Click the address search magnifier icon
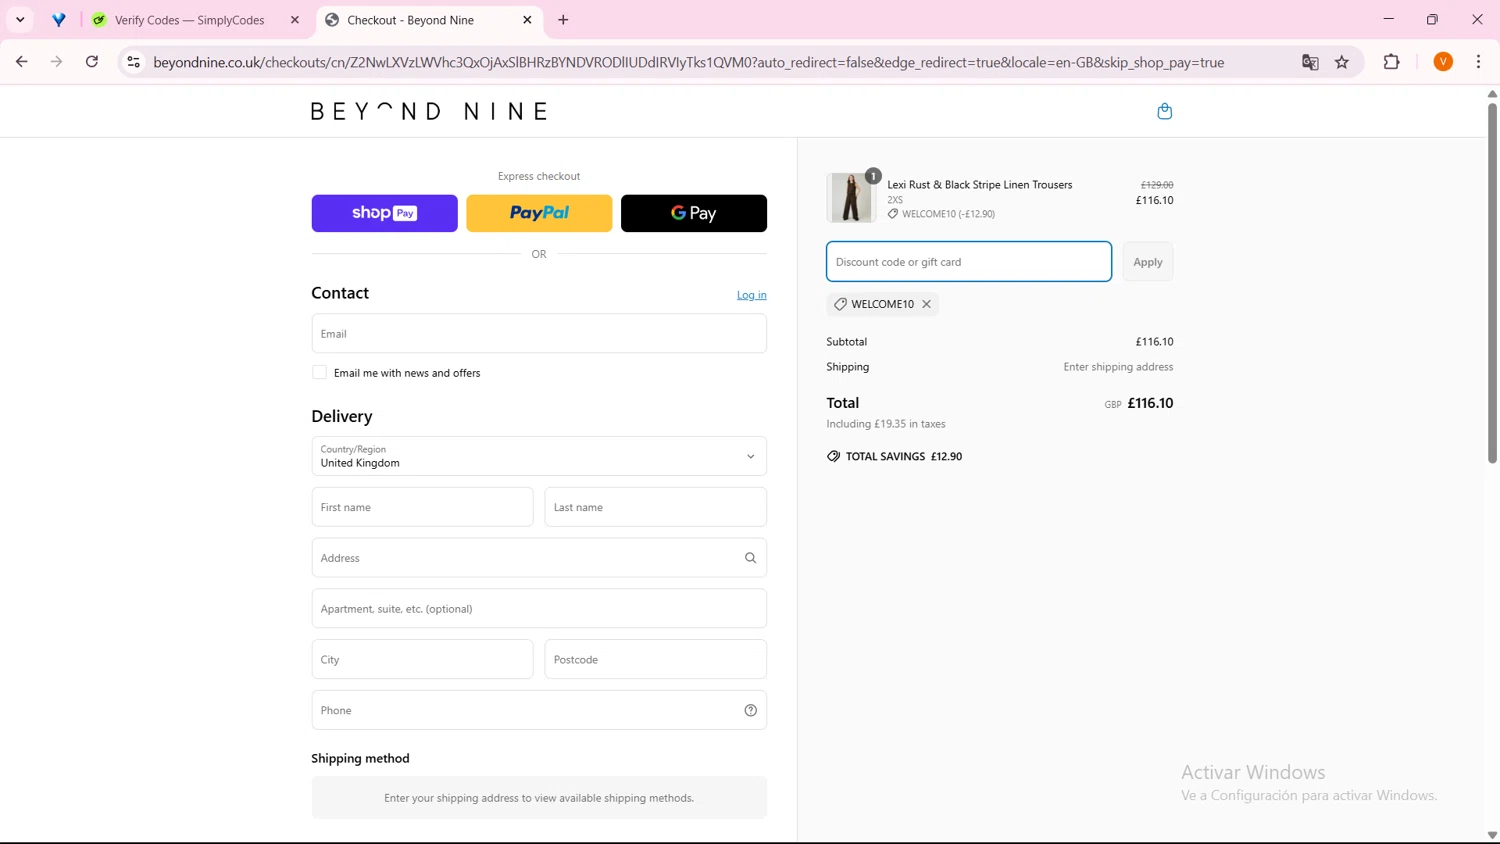1500x844 pixels. [x=750, y=558]
